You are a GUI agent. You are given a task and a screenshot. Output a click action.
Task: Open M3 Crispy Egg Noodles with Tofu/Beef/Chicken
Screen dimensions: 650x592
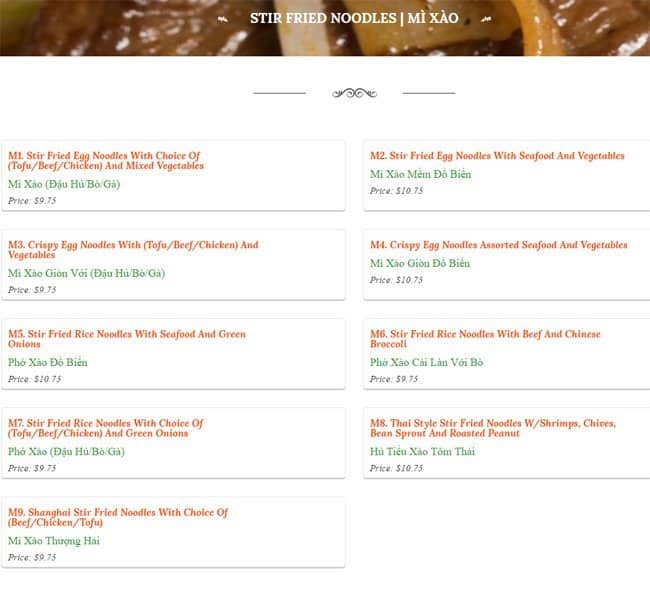[x=133, y=250]
